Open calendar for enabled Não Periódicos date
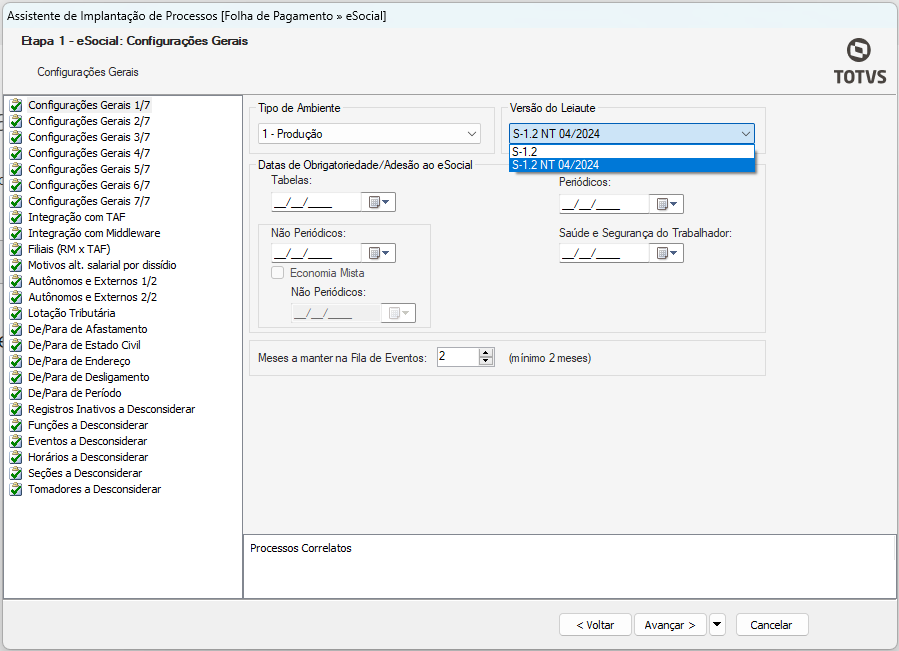The height and width of the screenshot is (651, 899). [x=381, y=254]
